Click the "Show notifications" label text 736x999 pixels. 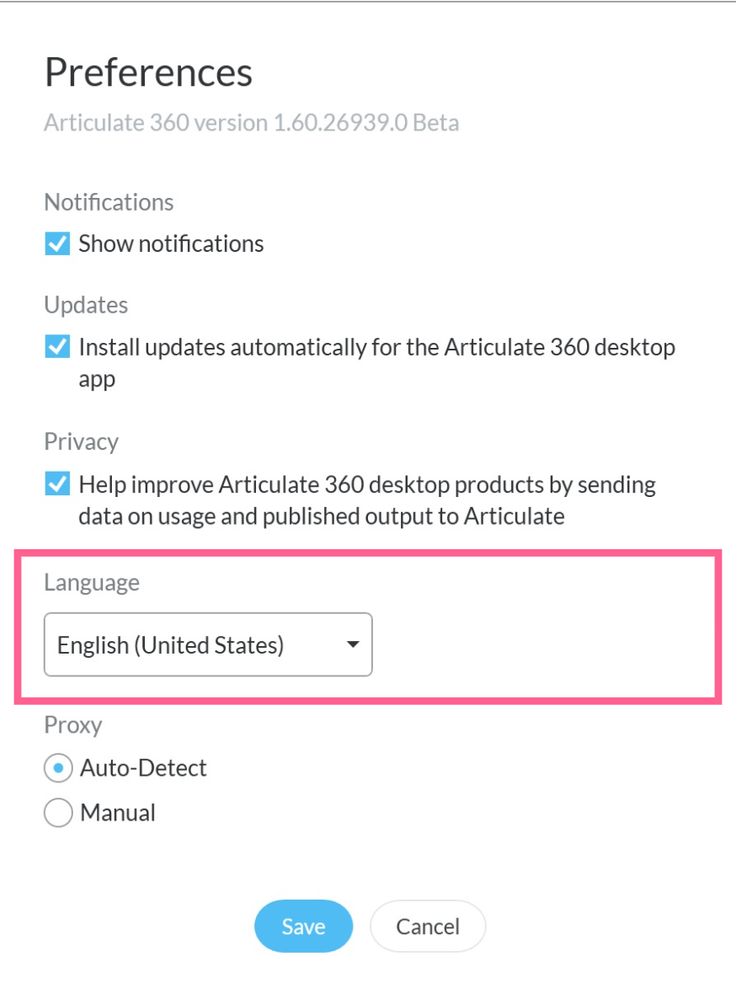(171, 244)
